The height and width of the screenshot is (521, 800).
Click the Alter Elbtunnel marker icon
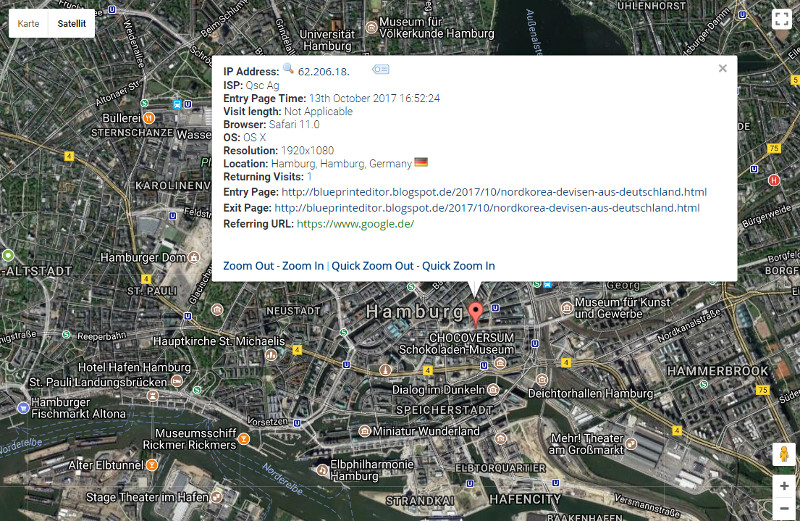(152, 465)
